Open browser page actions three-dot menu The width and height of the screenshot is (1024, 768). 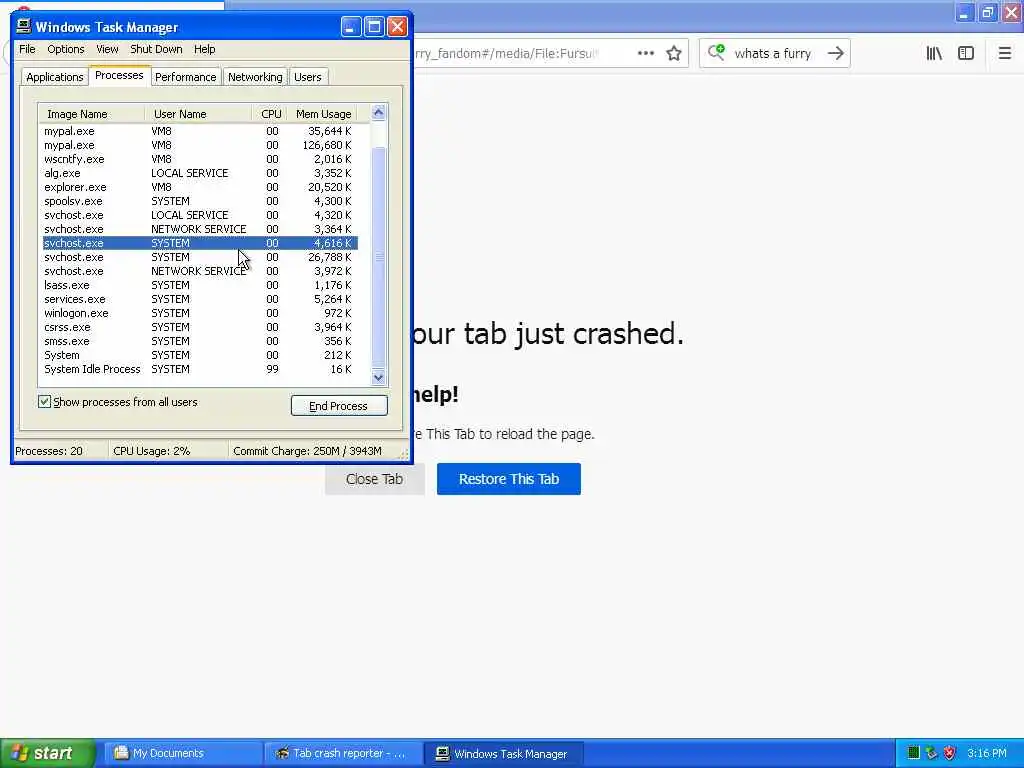click(x=645, y=54)
